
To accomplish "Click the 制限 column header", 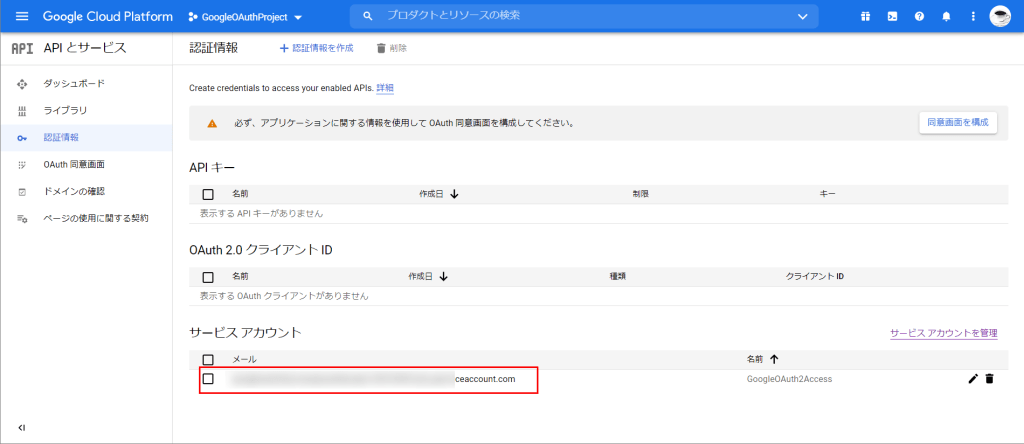I will click(640, 194).
